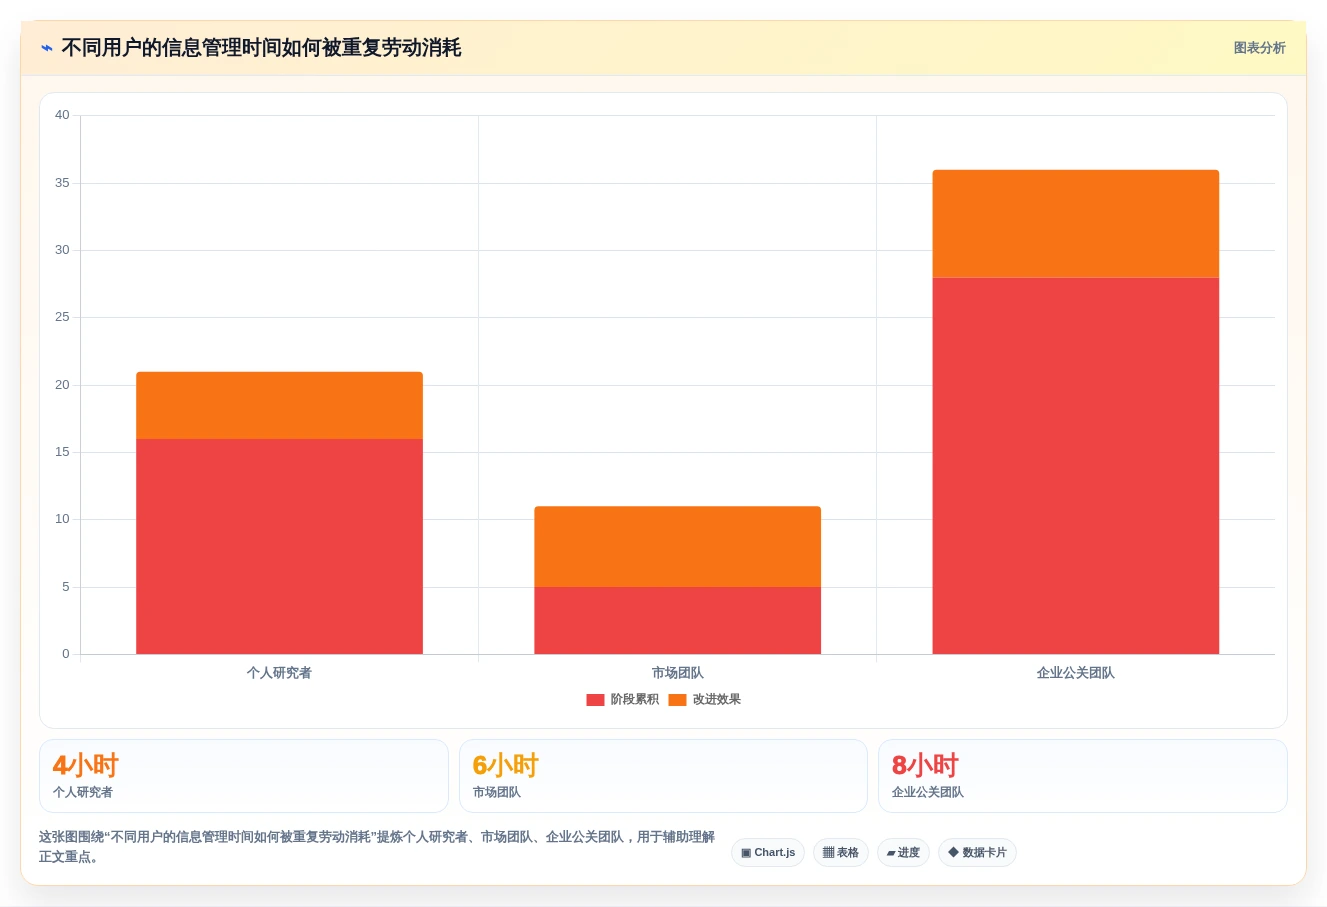
Task: Open the 4小时 个人研究者 data card
Action: pos(244,776)
